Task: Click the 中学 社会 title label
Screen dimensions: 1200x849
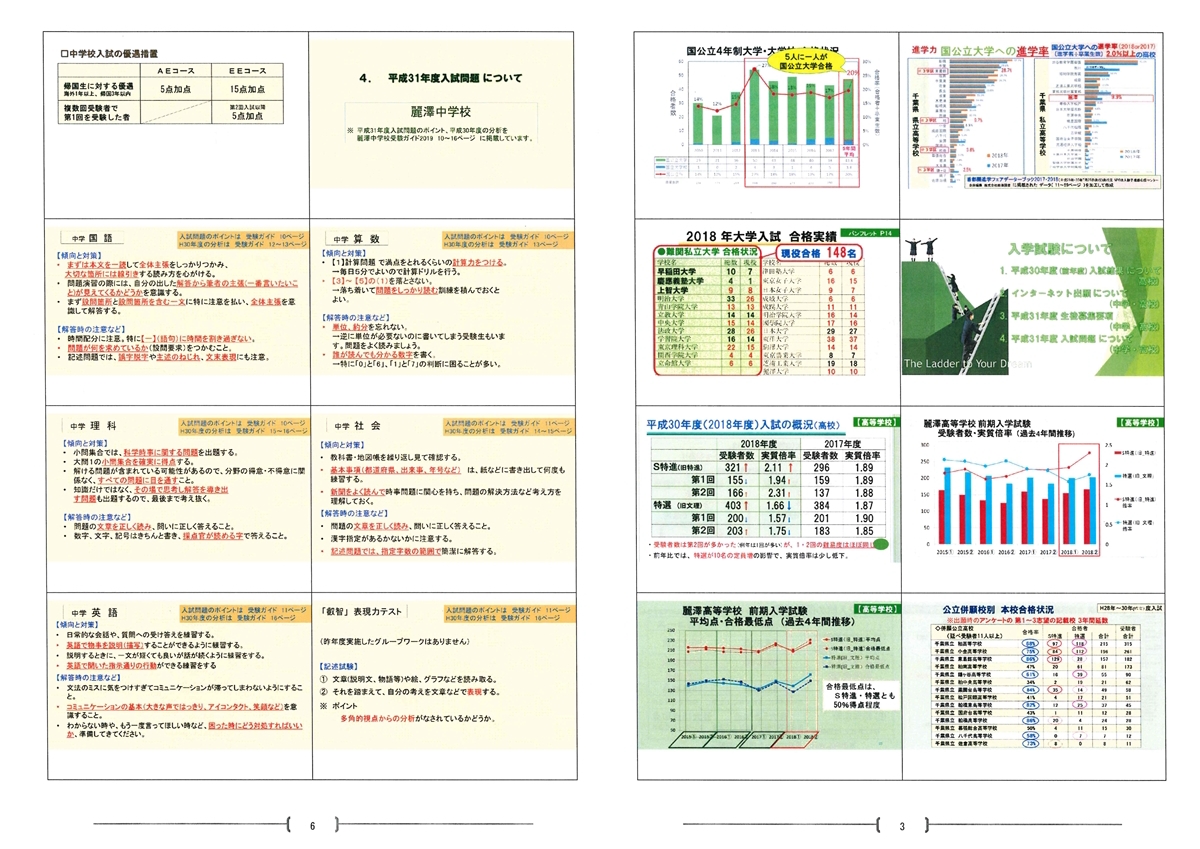Action: coord(357,425)
